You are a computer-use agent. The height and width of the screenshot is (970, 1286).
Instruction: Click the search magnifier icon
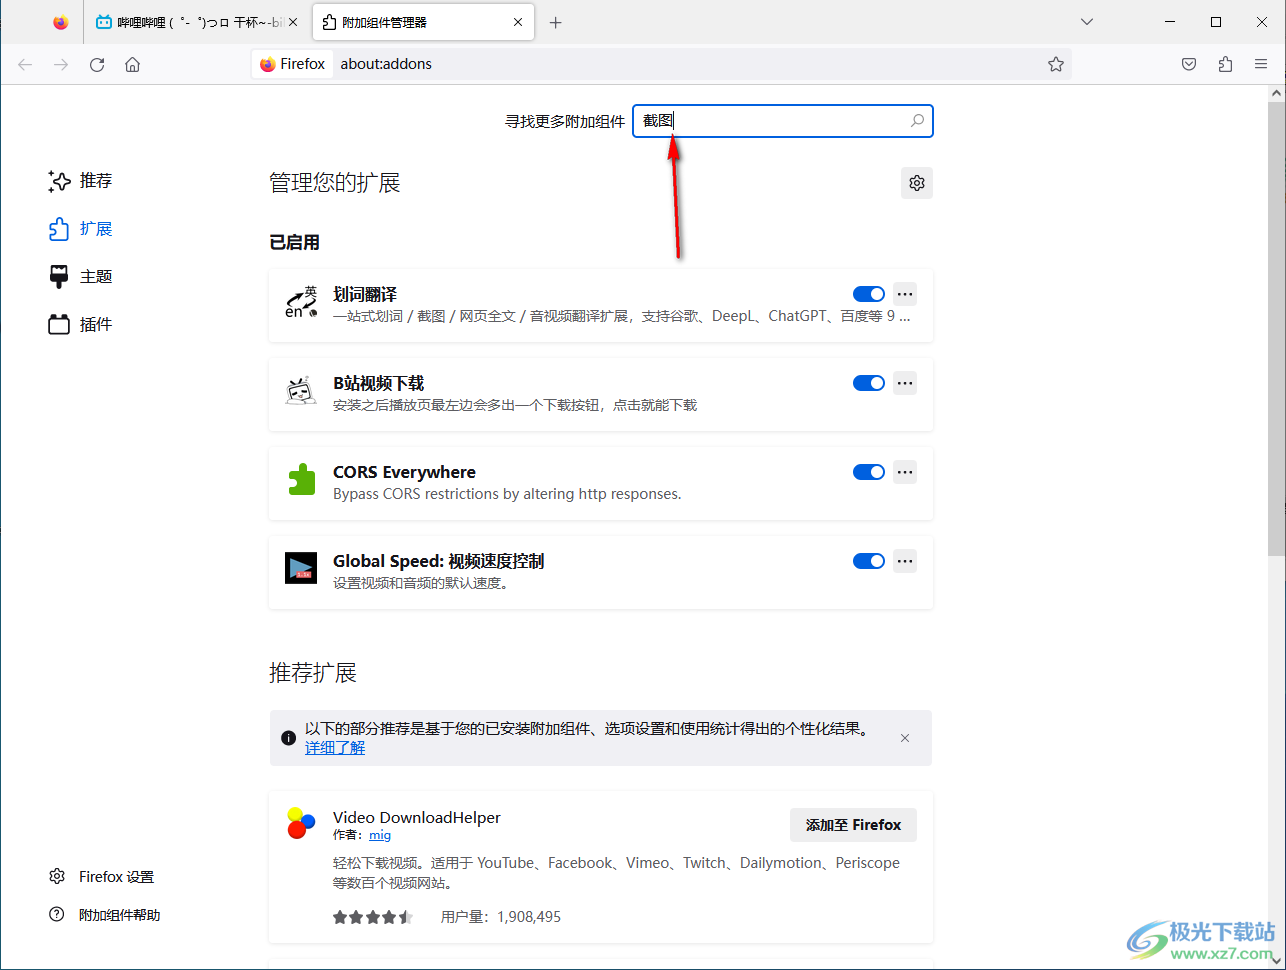(917, 121)
